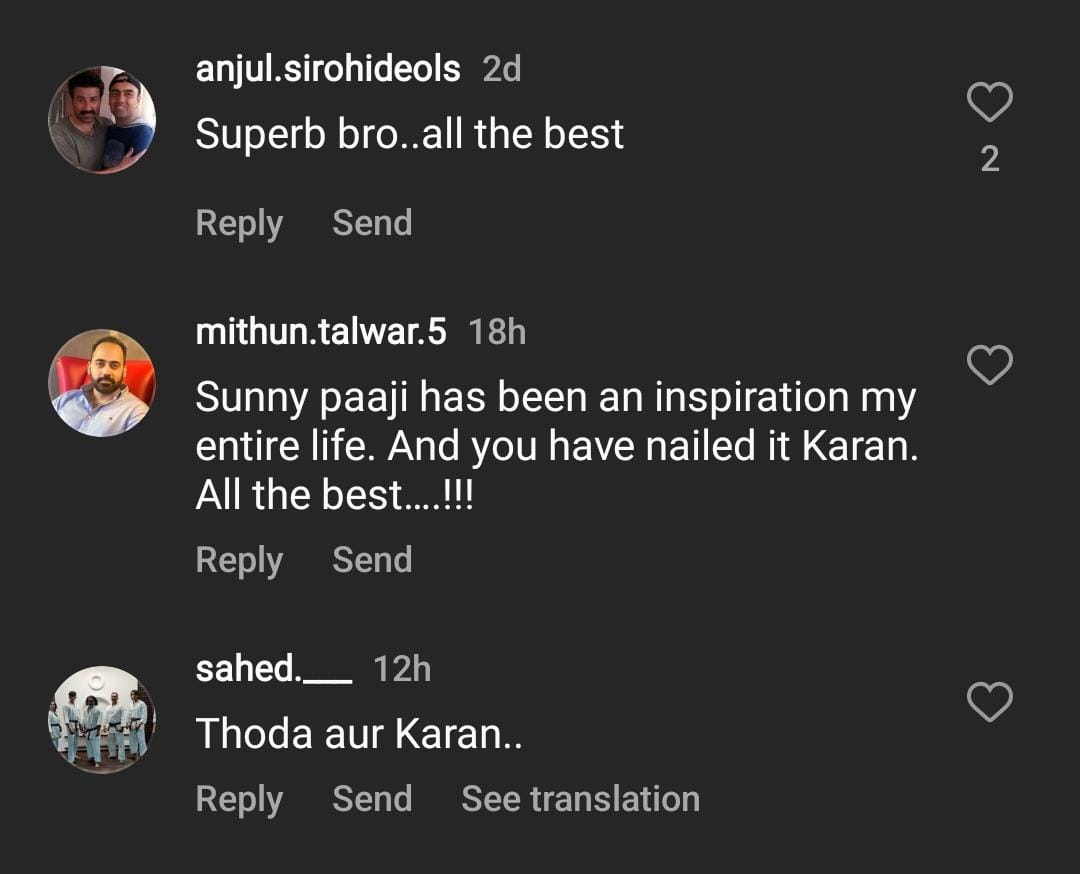Select the "Sunny paaji" inspiration comment text

556,447
